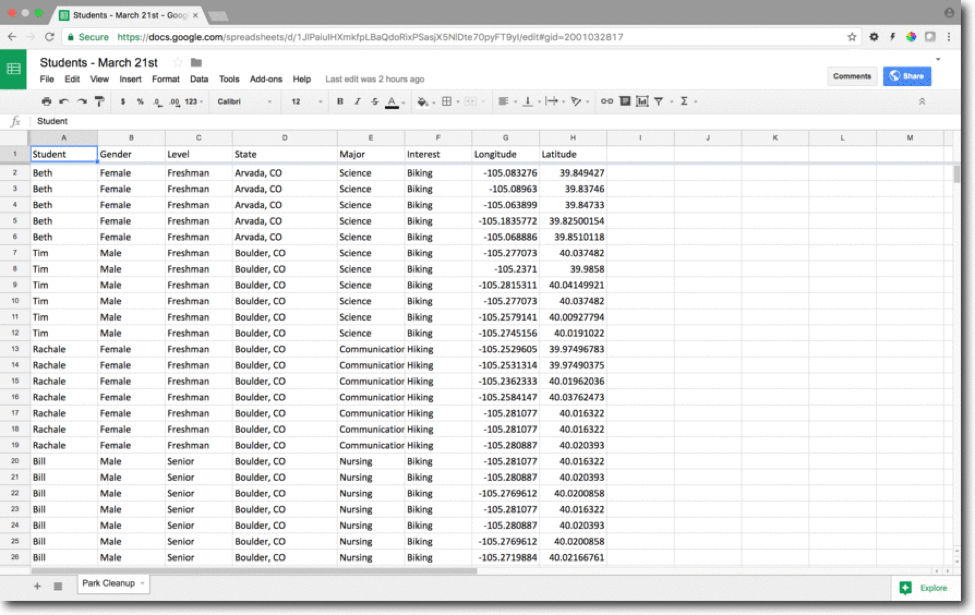
Task: Click the move to folder icon
Action: point(196,62)
